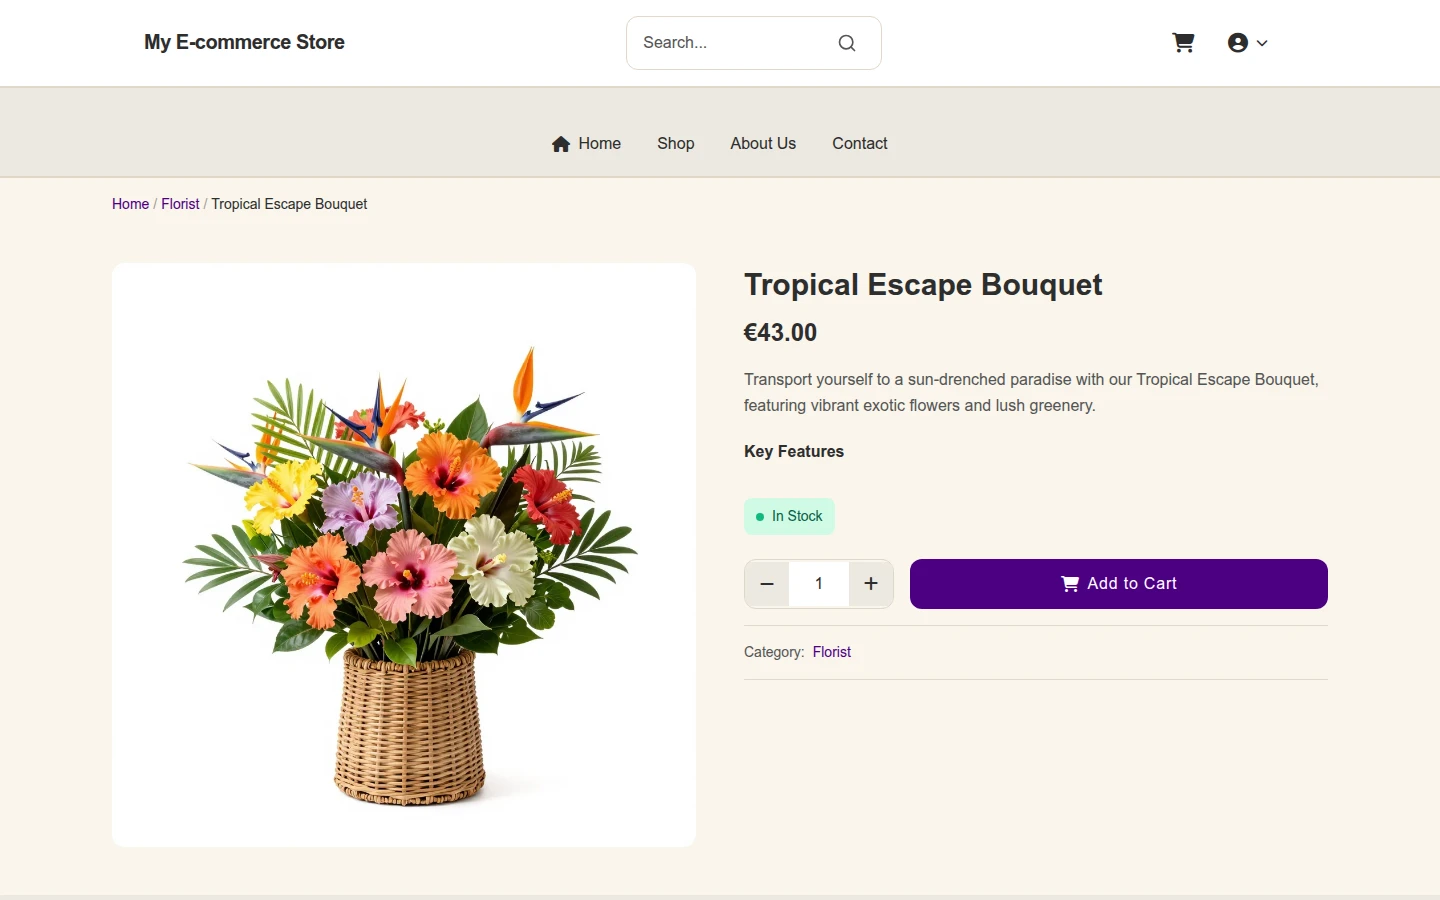Image resolution: width=1440 pixels, height=900 pixels.
Task: Go to the My E-commerce Store logo
Action: [x=244, y=42]
